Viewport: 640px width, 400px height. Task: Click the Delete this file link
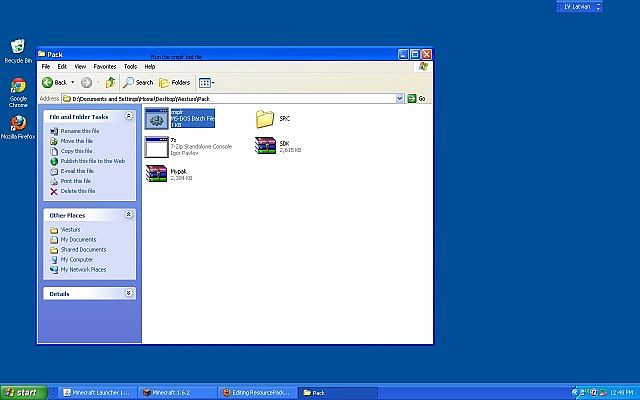pos(77,191)
